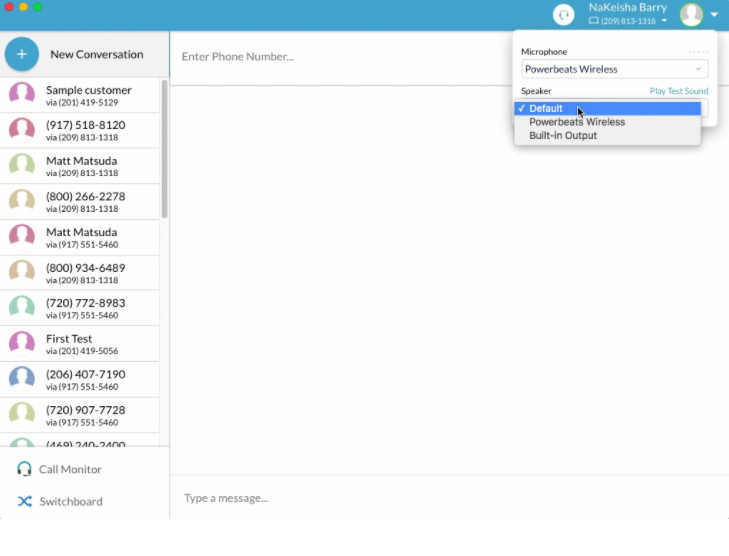Viewport: 729px width, 556px height.
Task: Open the (720) 907-7728 conversation
Action: click(x=80, y=415)
